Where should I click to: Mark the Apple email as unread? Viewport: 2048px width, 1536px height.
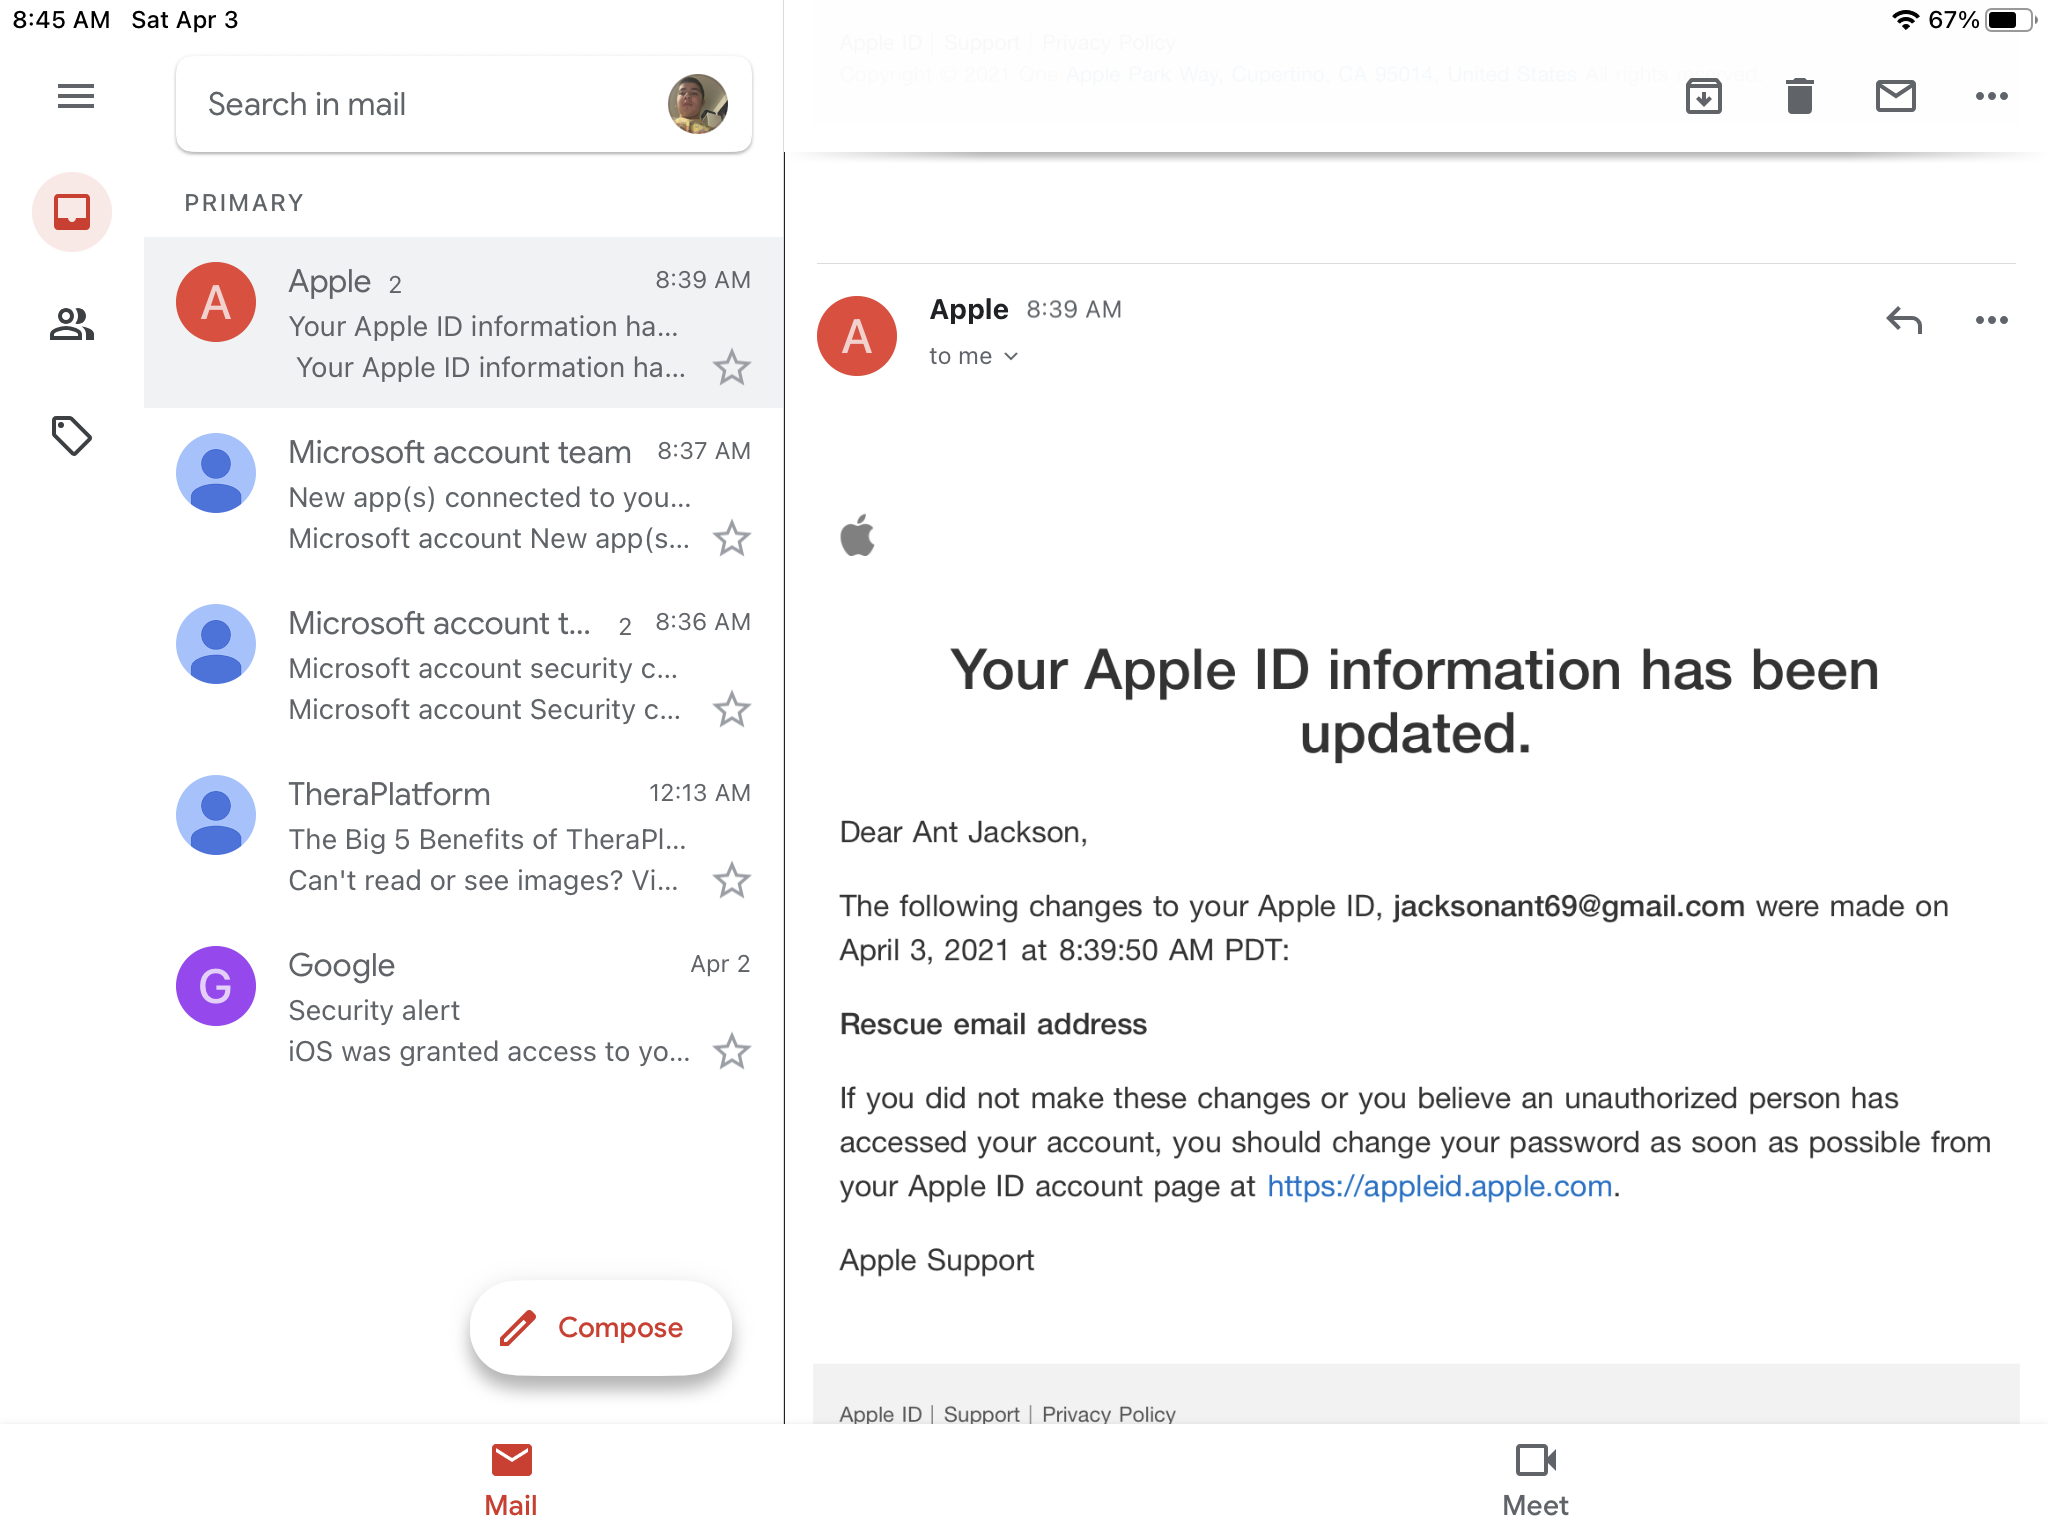(x=1895, y=96)
